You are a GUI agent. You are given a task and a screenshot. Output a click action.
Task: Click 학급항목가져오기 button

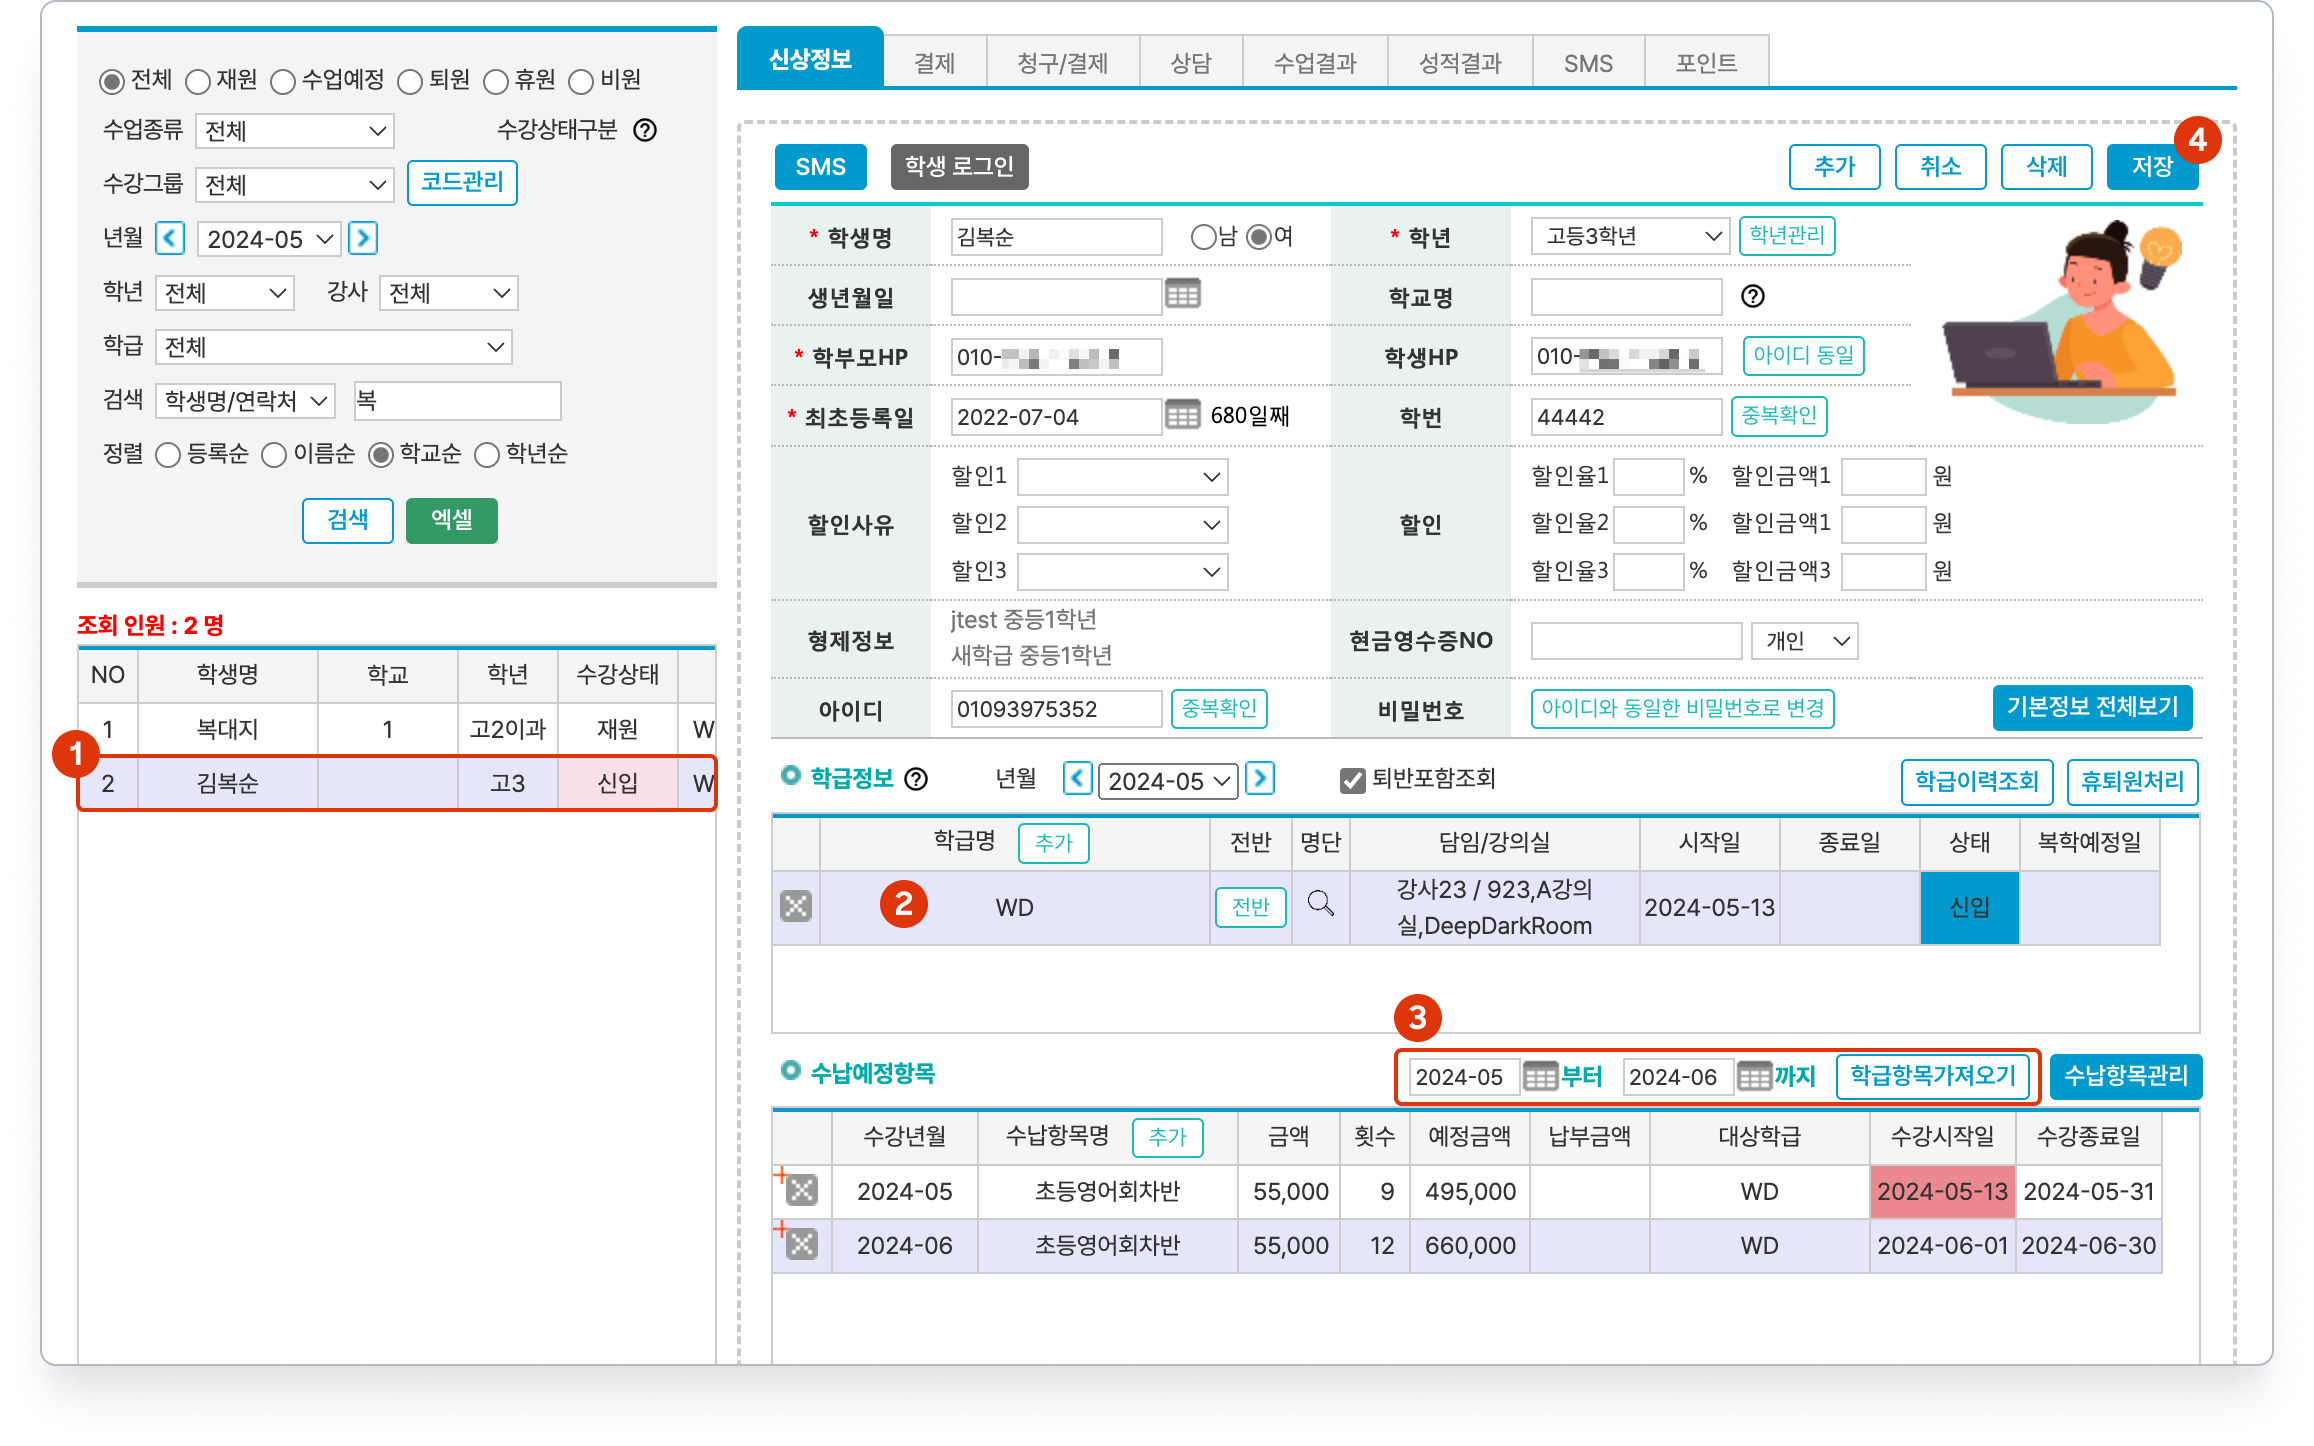coord(1932,1076)
